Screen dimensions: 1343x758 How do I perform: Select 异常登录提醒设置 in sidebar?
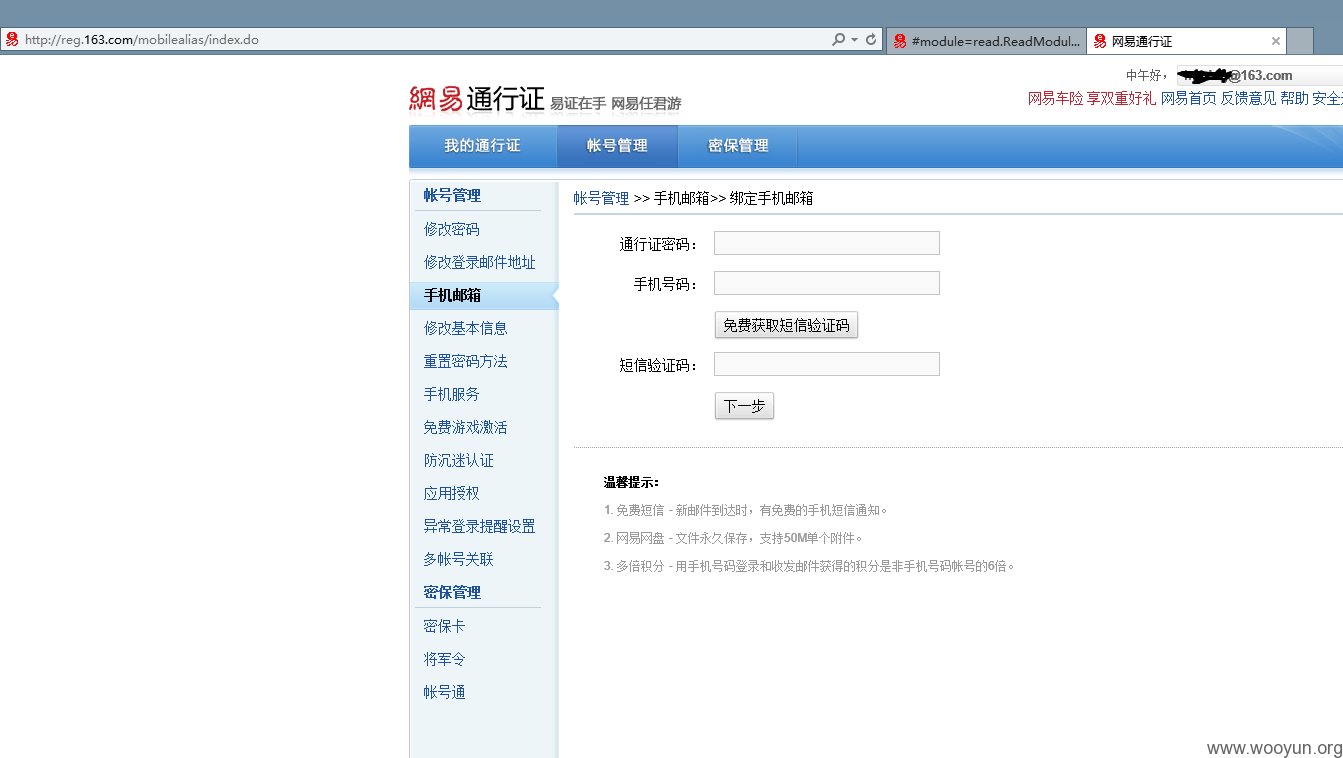tap(479, 526)
